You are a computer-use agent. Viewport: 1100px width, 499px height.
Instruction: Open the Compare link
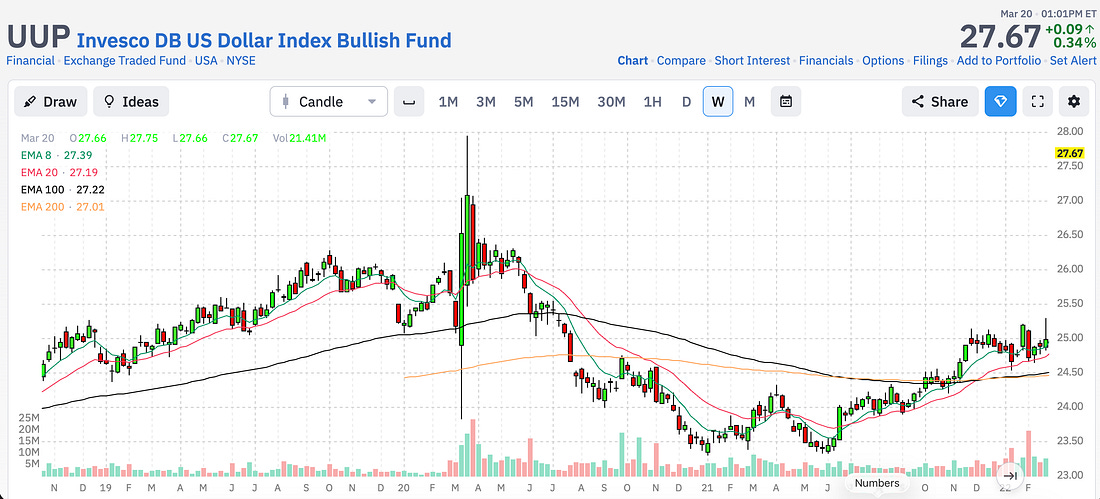point(681,61)
